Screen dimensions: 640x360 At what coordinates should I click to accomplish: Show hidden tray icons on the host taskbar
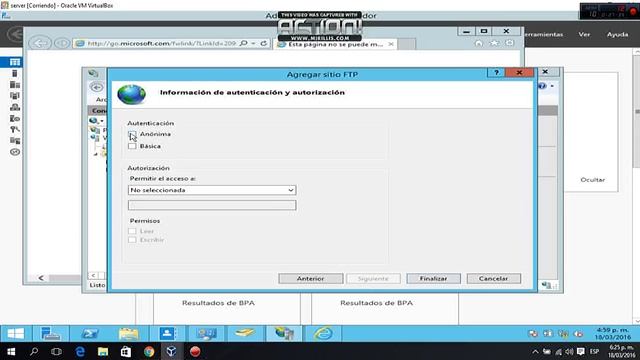535,351
